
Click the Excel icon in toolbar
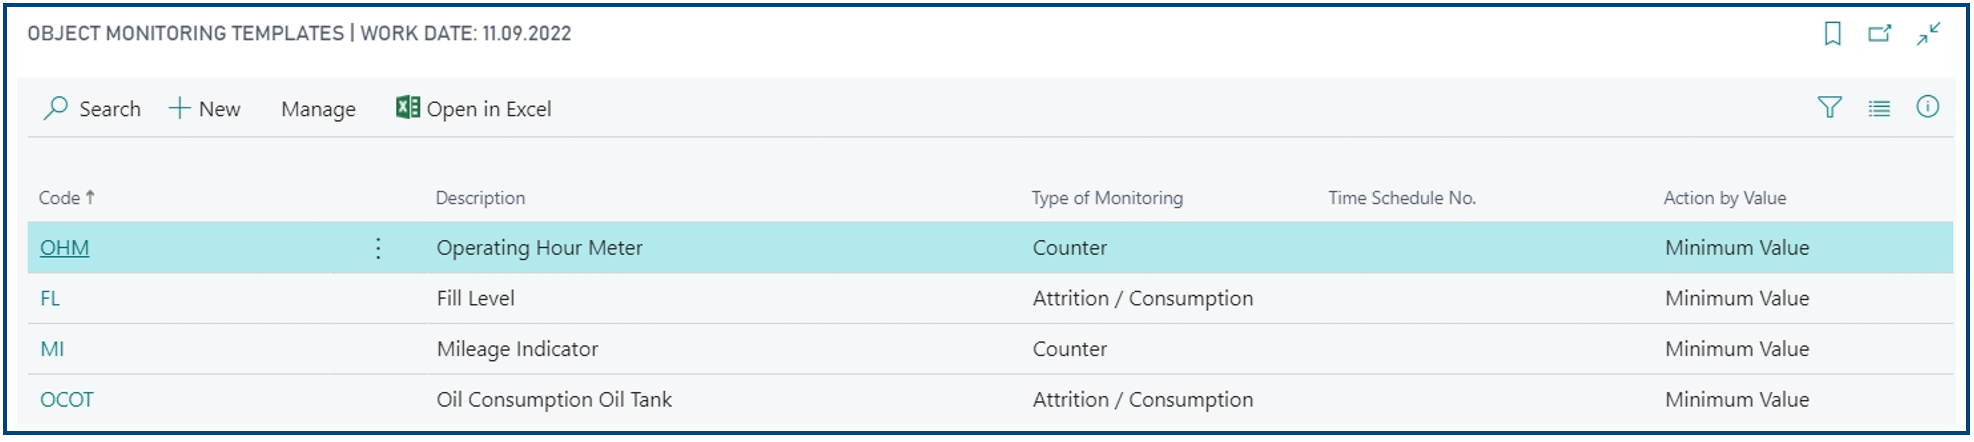[407, 107]
